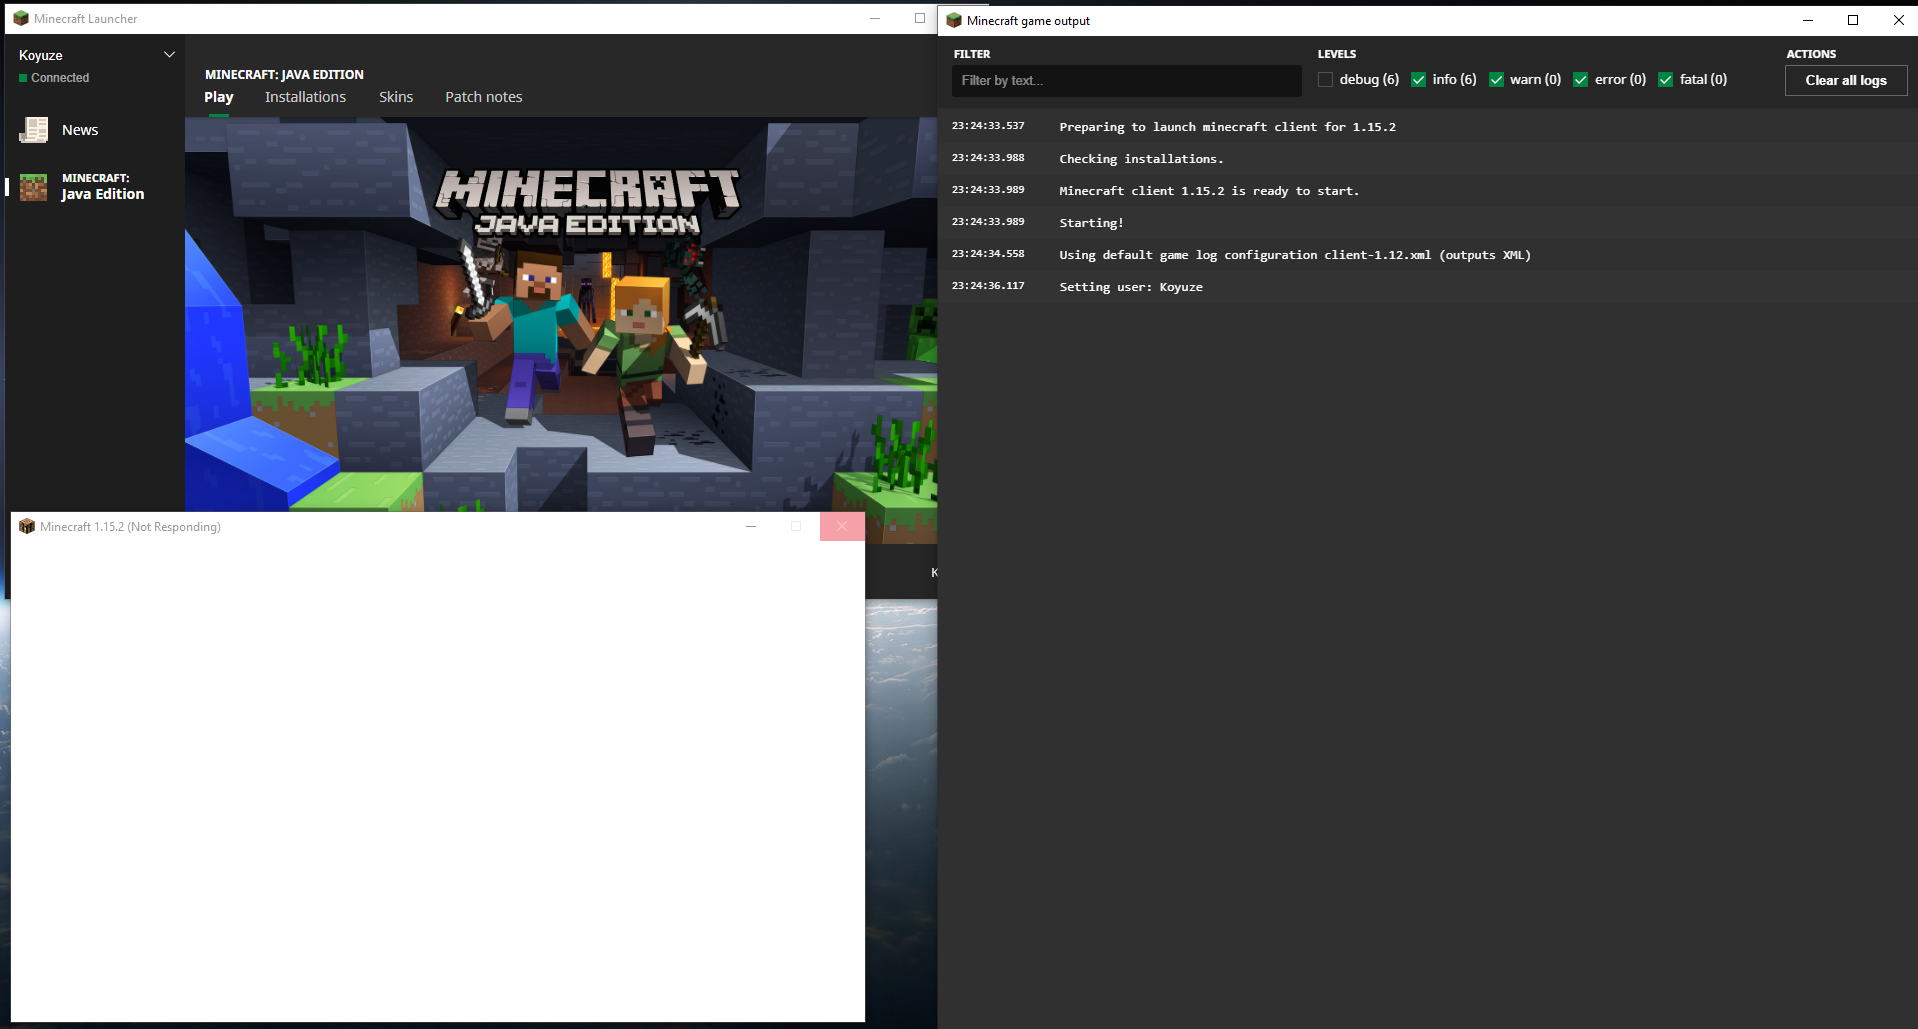This screenshot has width=1918, height=1029.
Task: Select the 'client 1.15.2 is ready to start' log line
Action: [x=1428, y=191]
